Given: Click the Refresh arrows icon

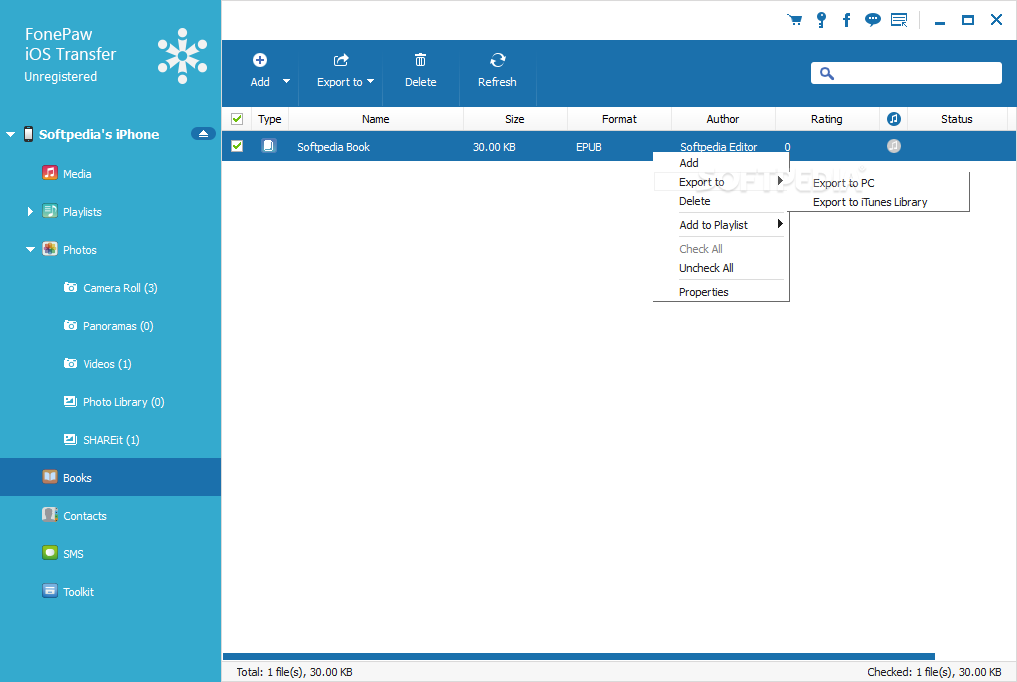Looking at the screenshot, I should tap(497, 60).
